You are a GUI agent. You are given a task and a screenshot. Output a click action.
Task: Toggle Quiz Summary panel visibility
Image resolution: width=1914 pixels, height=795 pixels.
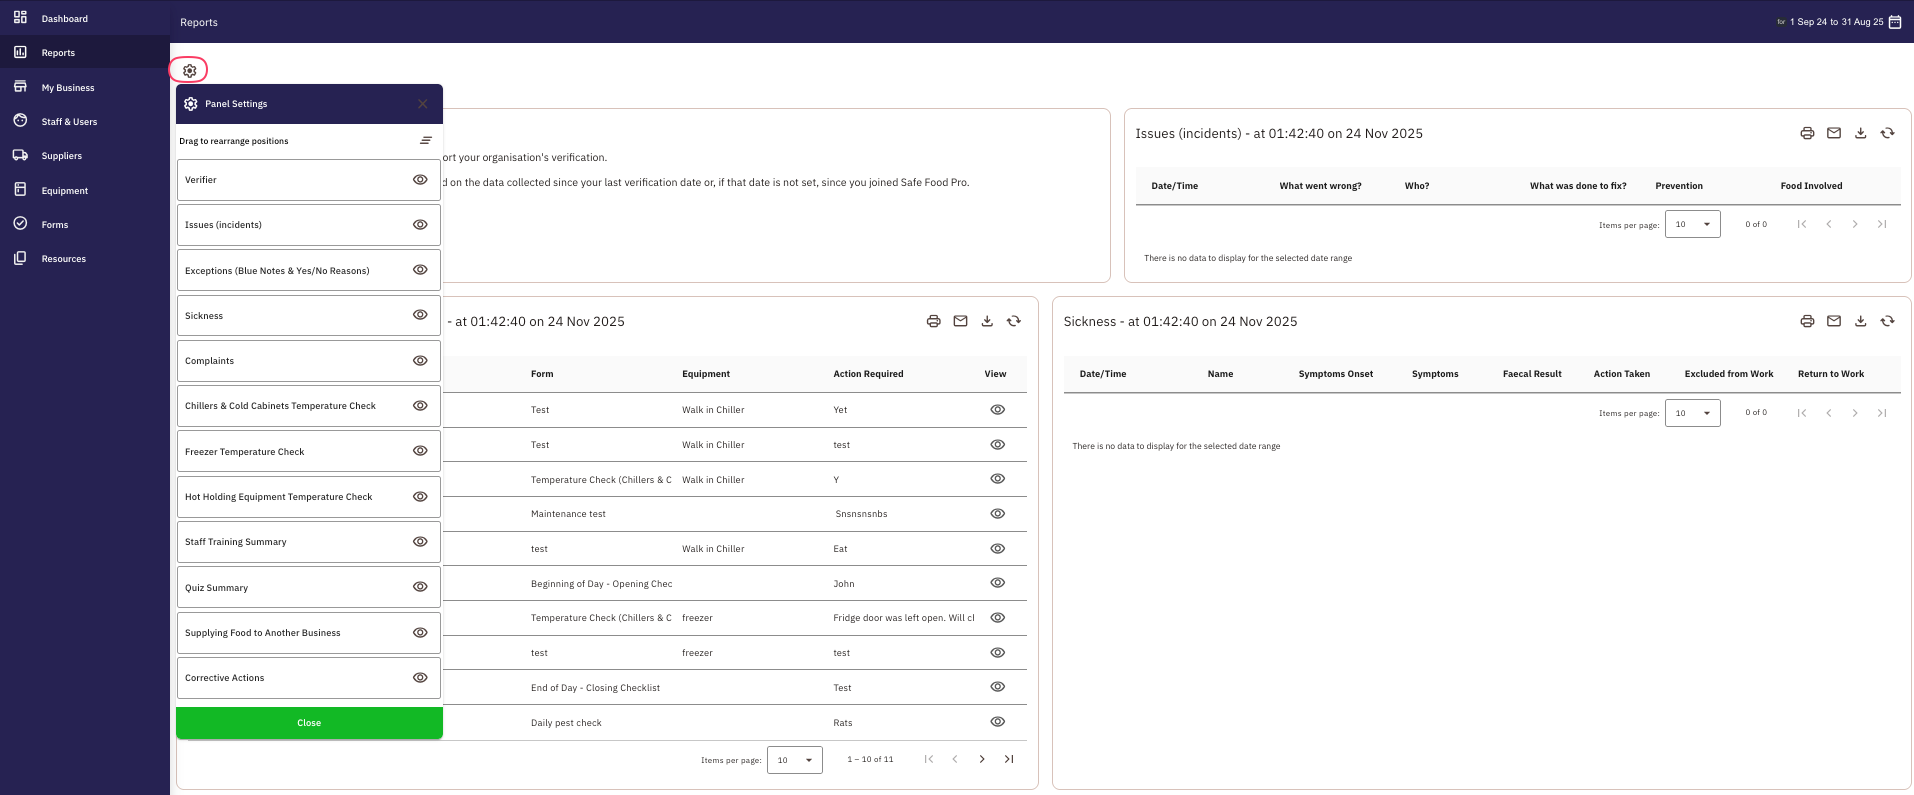tap(420, 587)
